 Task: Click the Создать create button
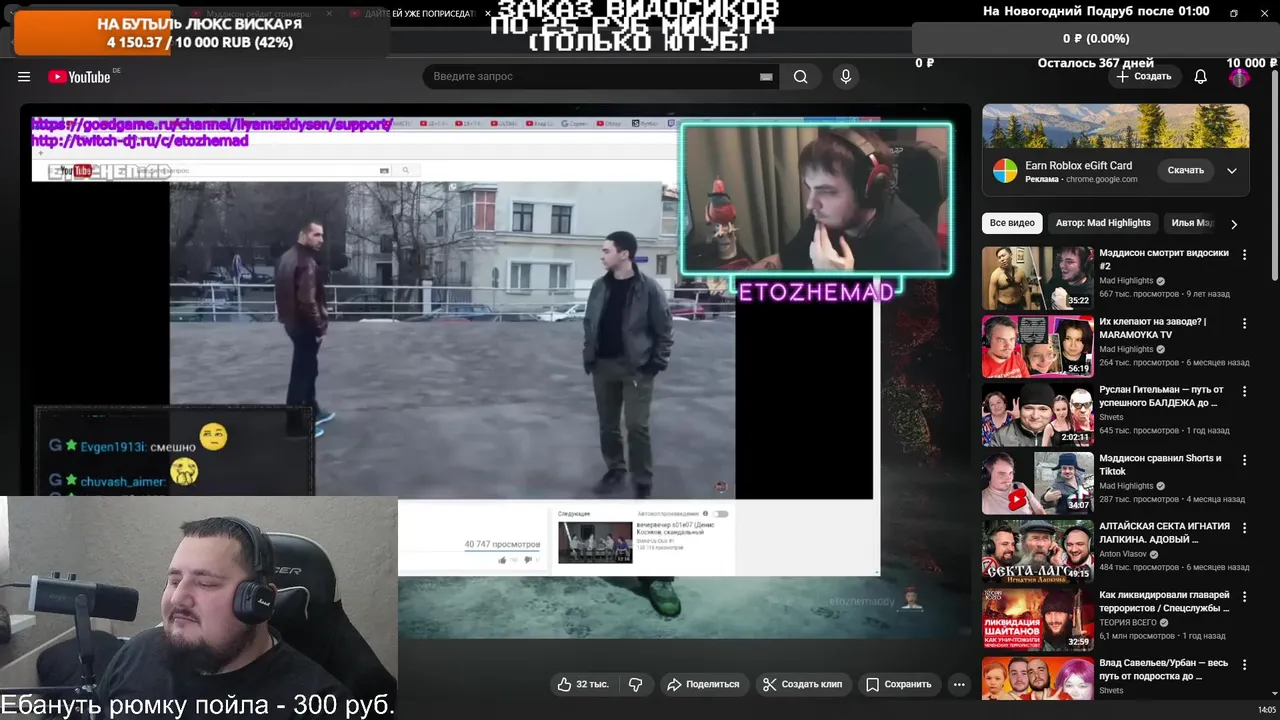tap(1144, 77)
